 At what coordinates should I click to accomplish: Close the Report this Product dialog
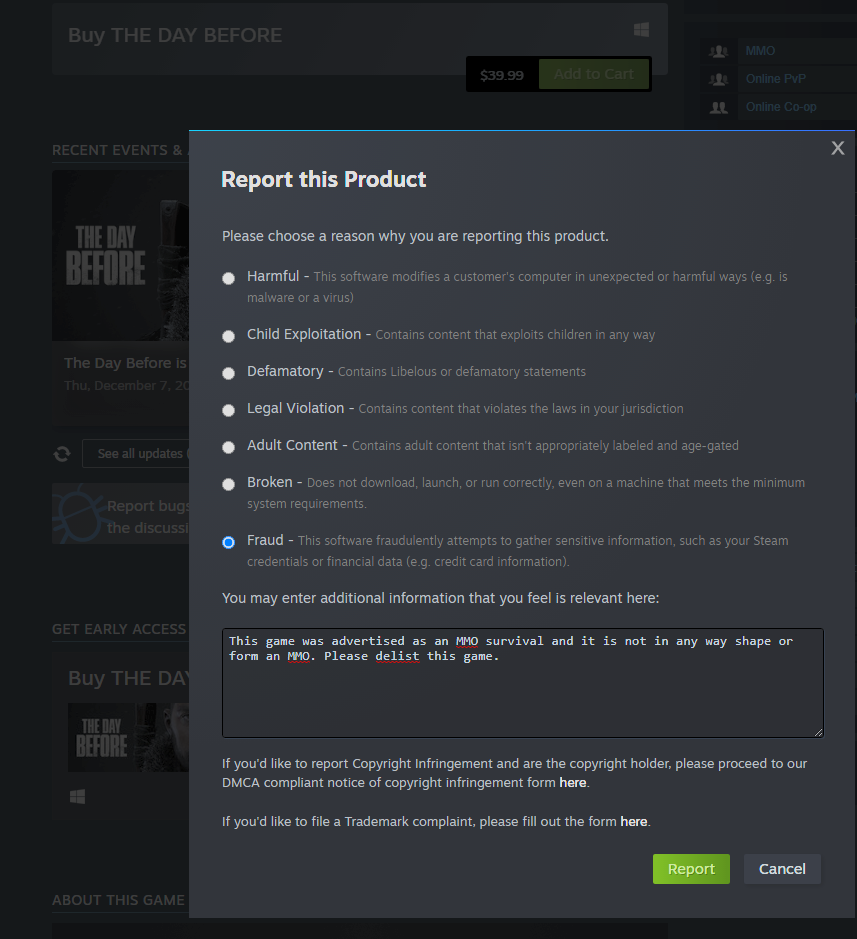pyautogui.click(x=838, y=148)
